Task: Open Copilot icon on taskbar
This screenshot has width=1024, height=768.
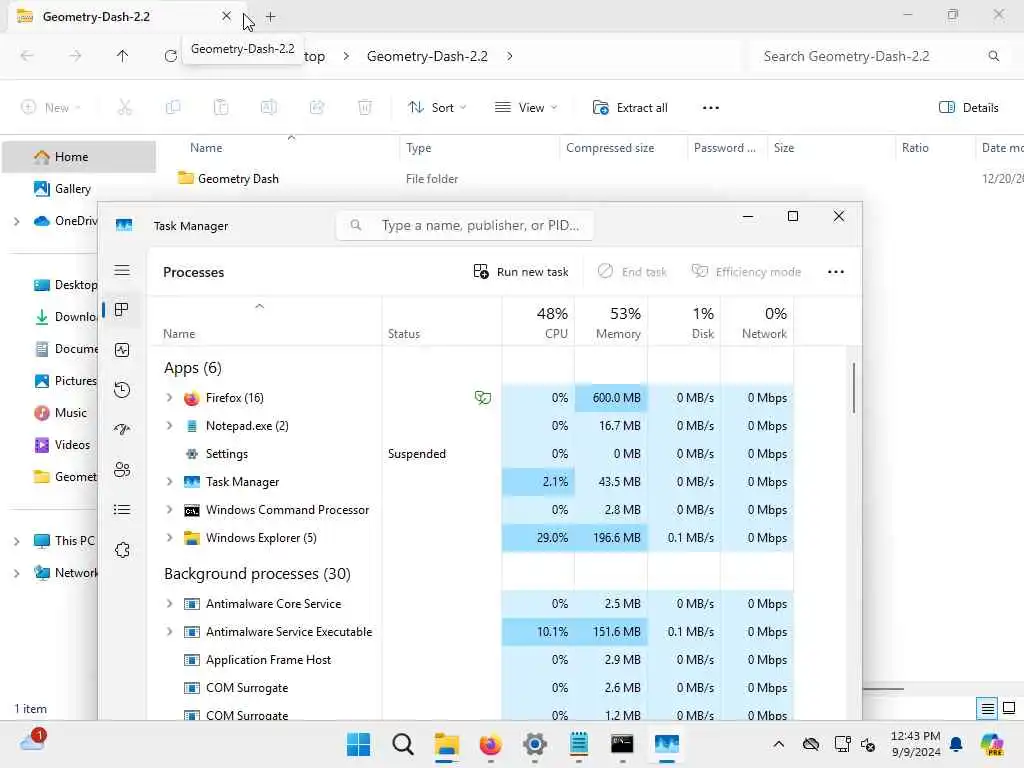Action: pyautogui.click(x=993, y=744)
